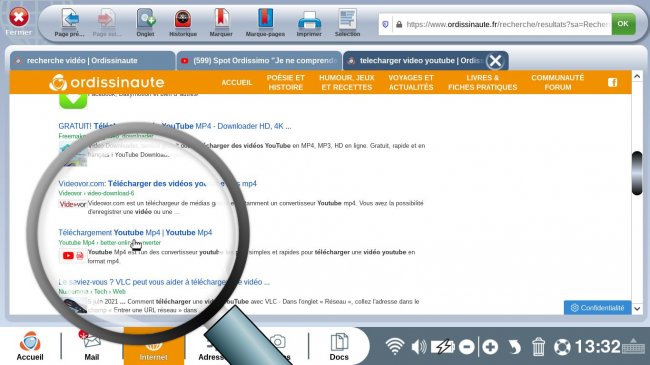Click the Videovor logo thumbnail

73,204
